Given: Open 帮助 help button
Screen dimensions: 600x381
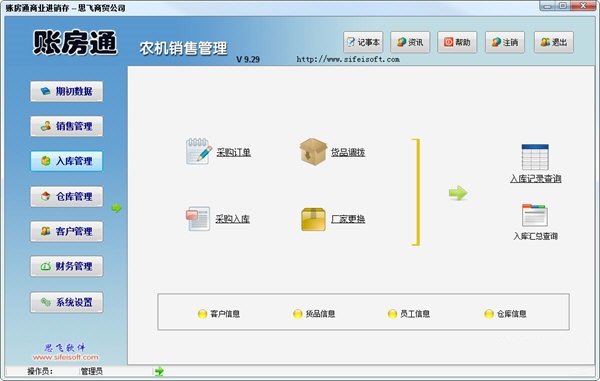Looking at the screenshot, I should point(457,42).
